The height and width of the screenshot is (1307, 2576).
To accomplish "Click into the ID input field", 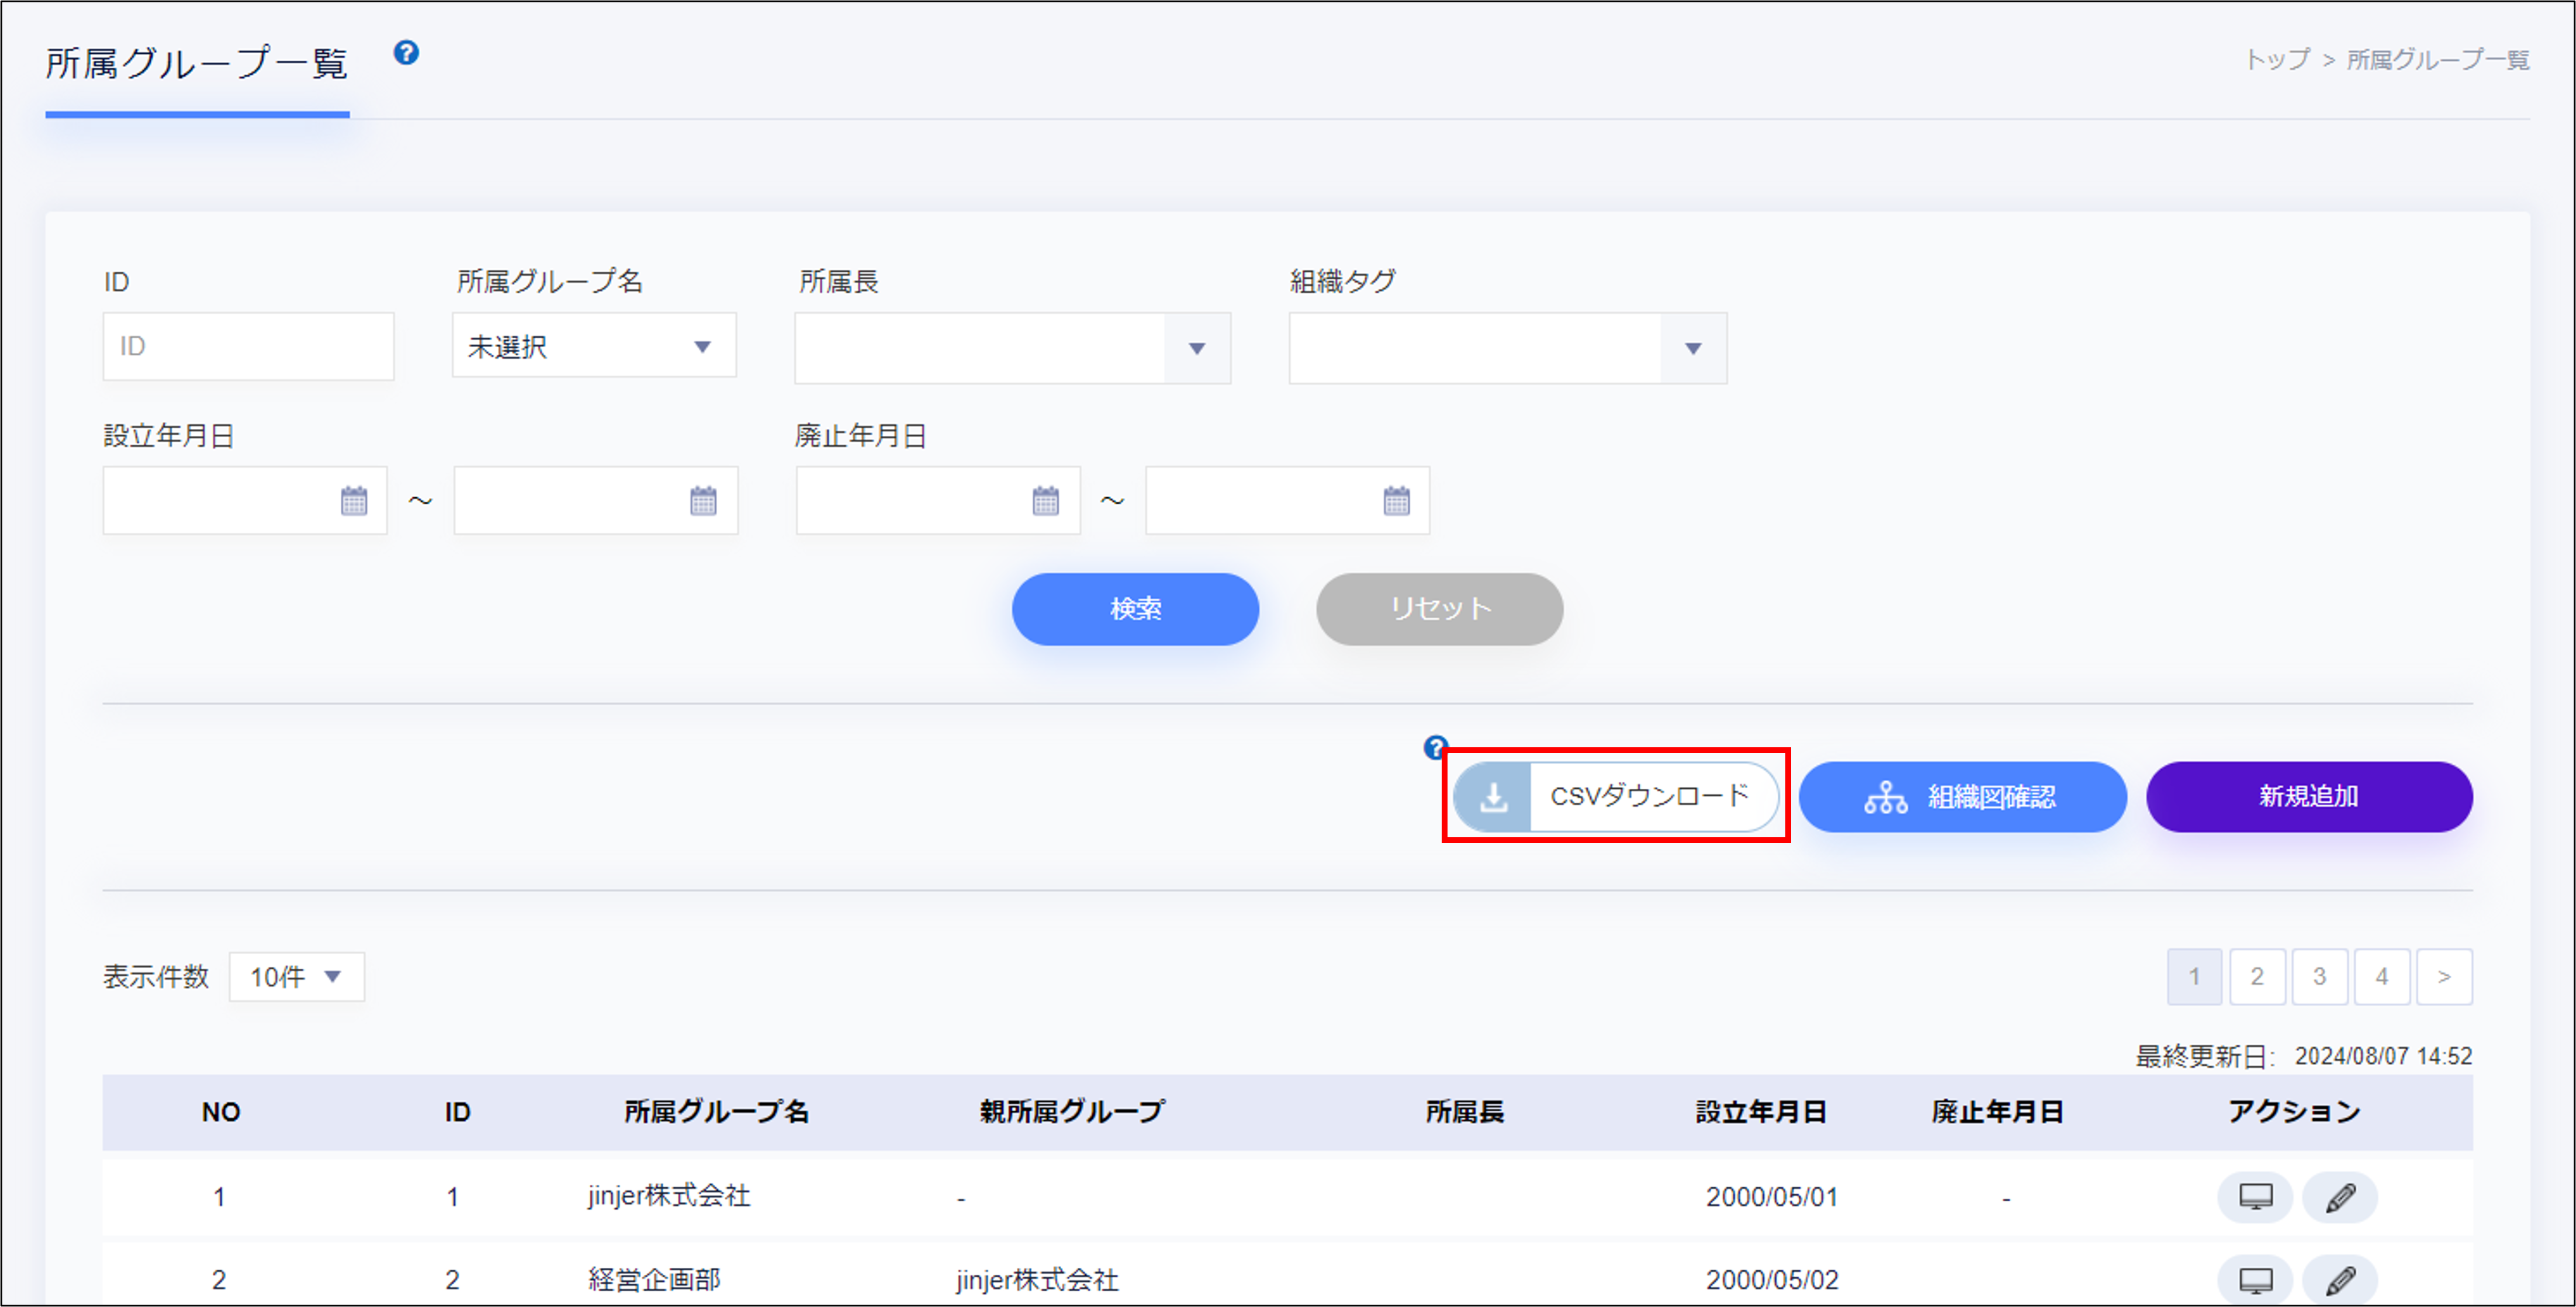I will pos(248,346).
